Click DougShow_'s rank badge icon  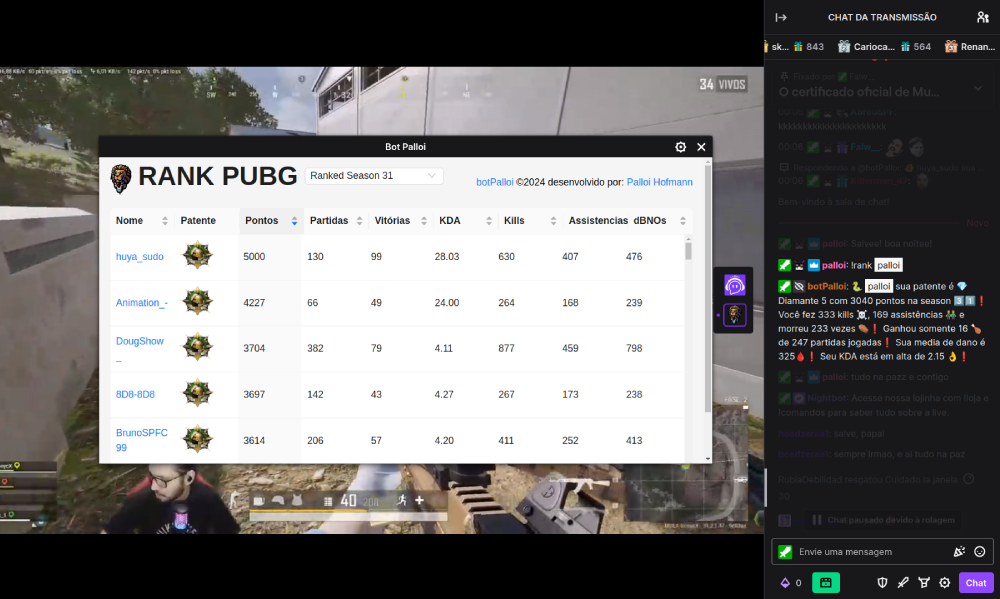tap(197, 347)
